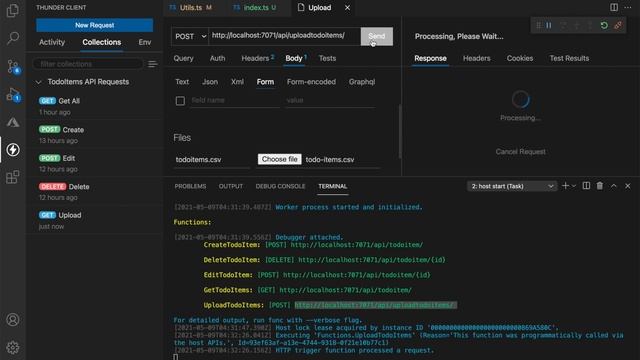
Task: Grab the debug toolbar drag handle
Action: (538, 25)
